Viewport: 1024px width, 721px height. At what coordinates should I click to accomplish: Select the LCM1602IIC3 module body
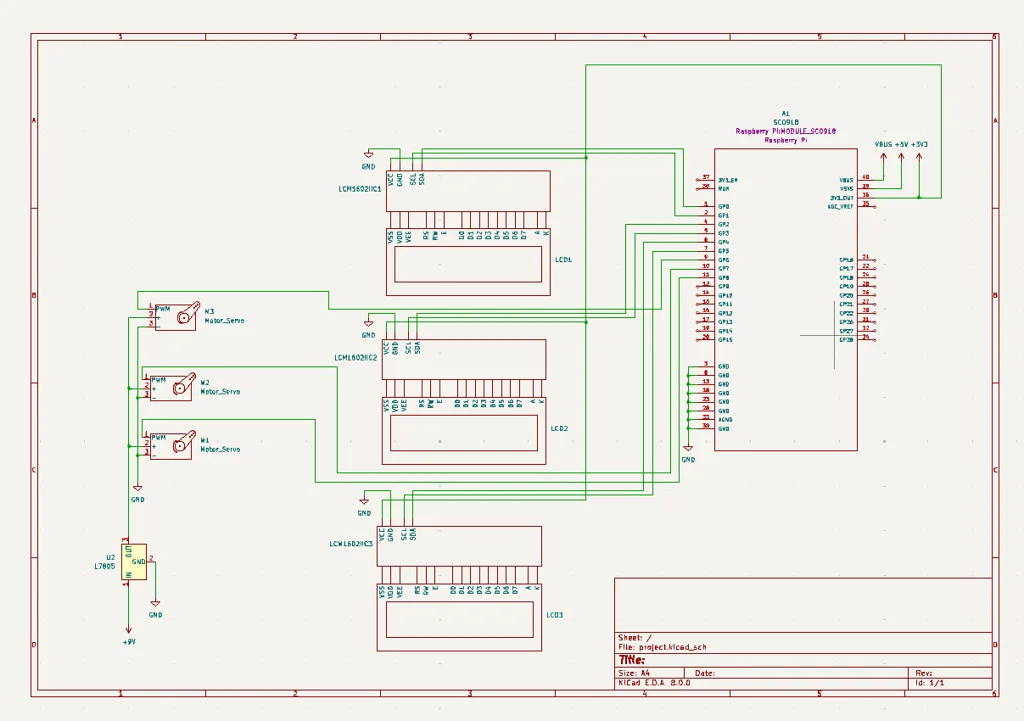pos(459,546)
